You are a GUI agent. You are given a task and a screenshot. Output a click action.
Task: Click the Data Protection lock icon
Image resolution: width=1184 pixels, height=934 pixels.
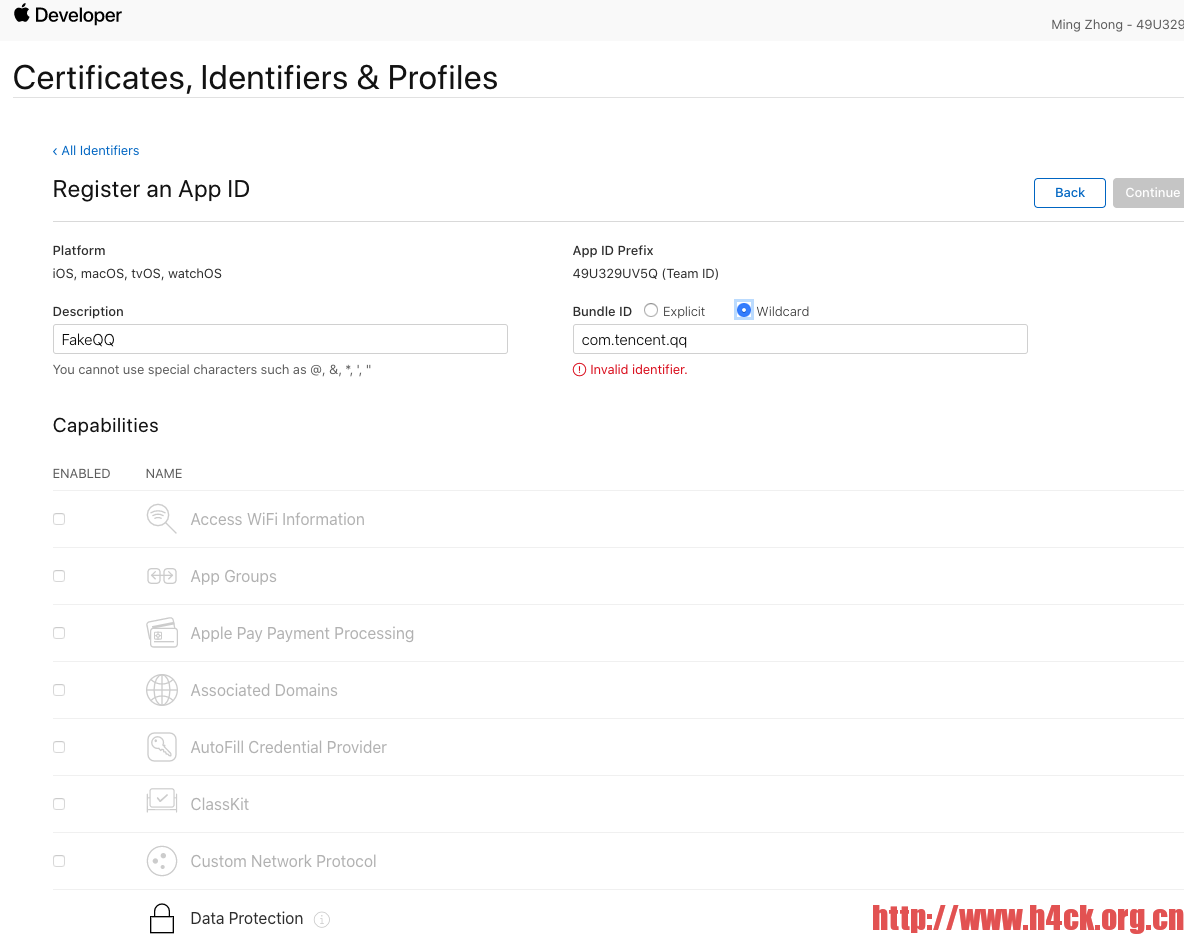[x=162, y=918]
